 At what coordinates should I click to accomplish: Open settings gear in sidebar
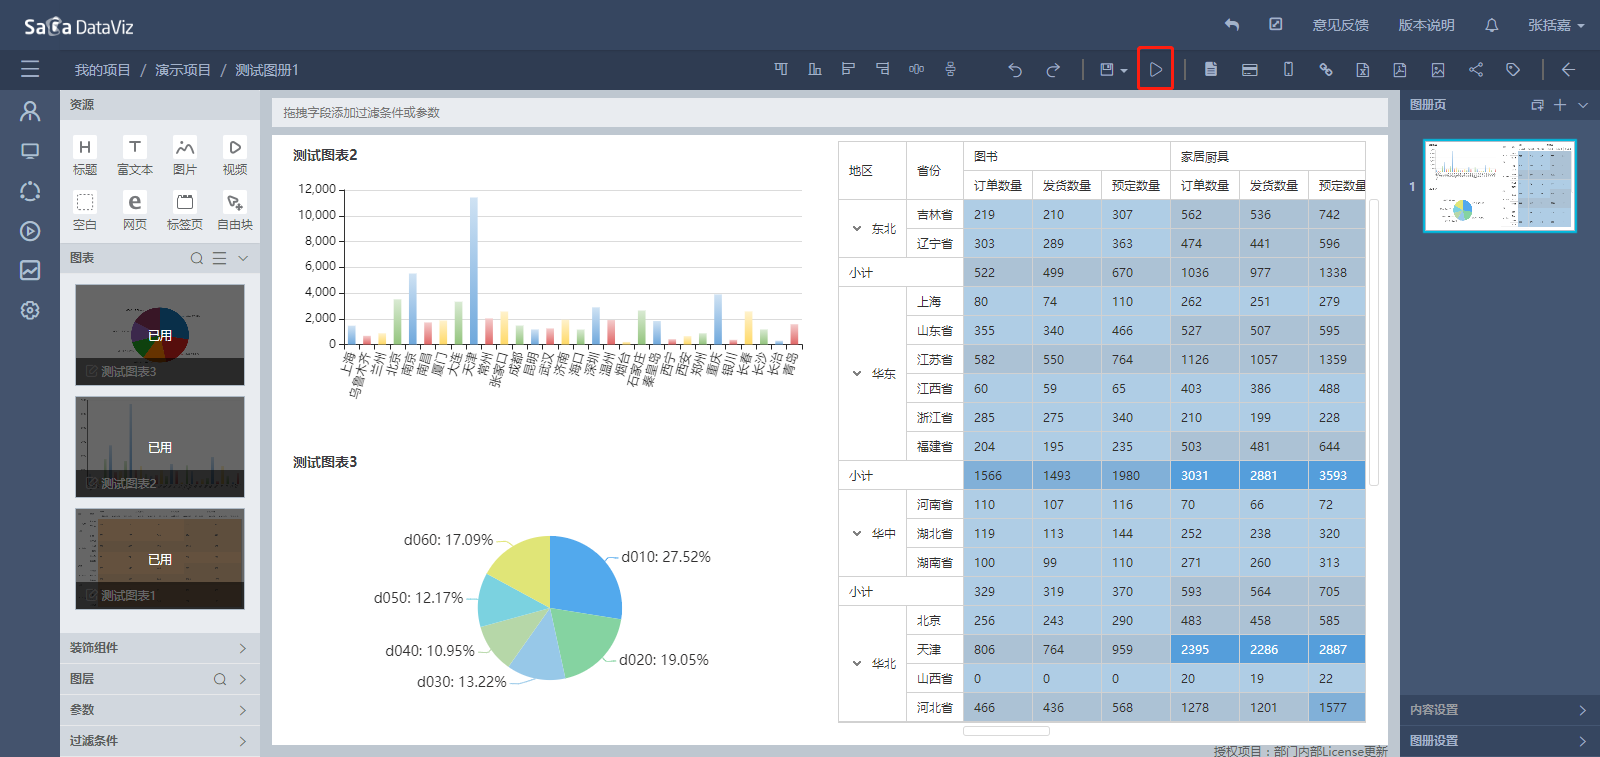click(x=30, y=310)
